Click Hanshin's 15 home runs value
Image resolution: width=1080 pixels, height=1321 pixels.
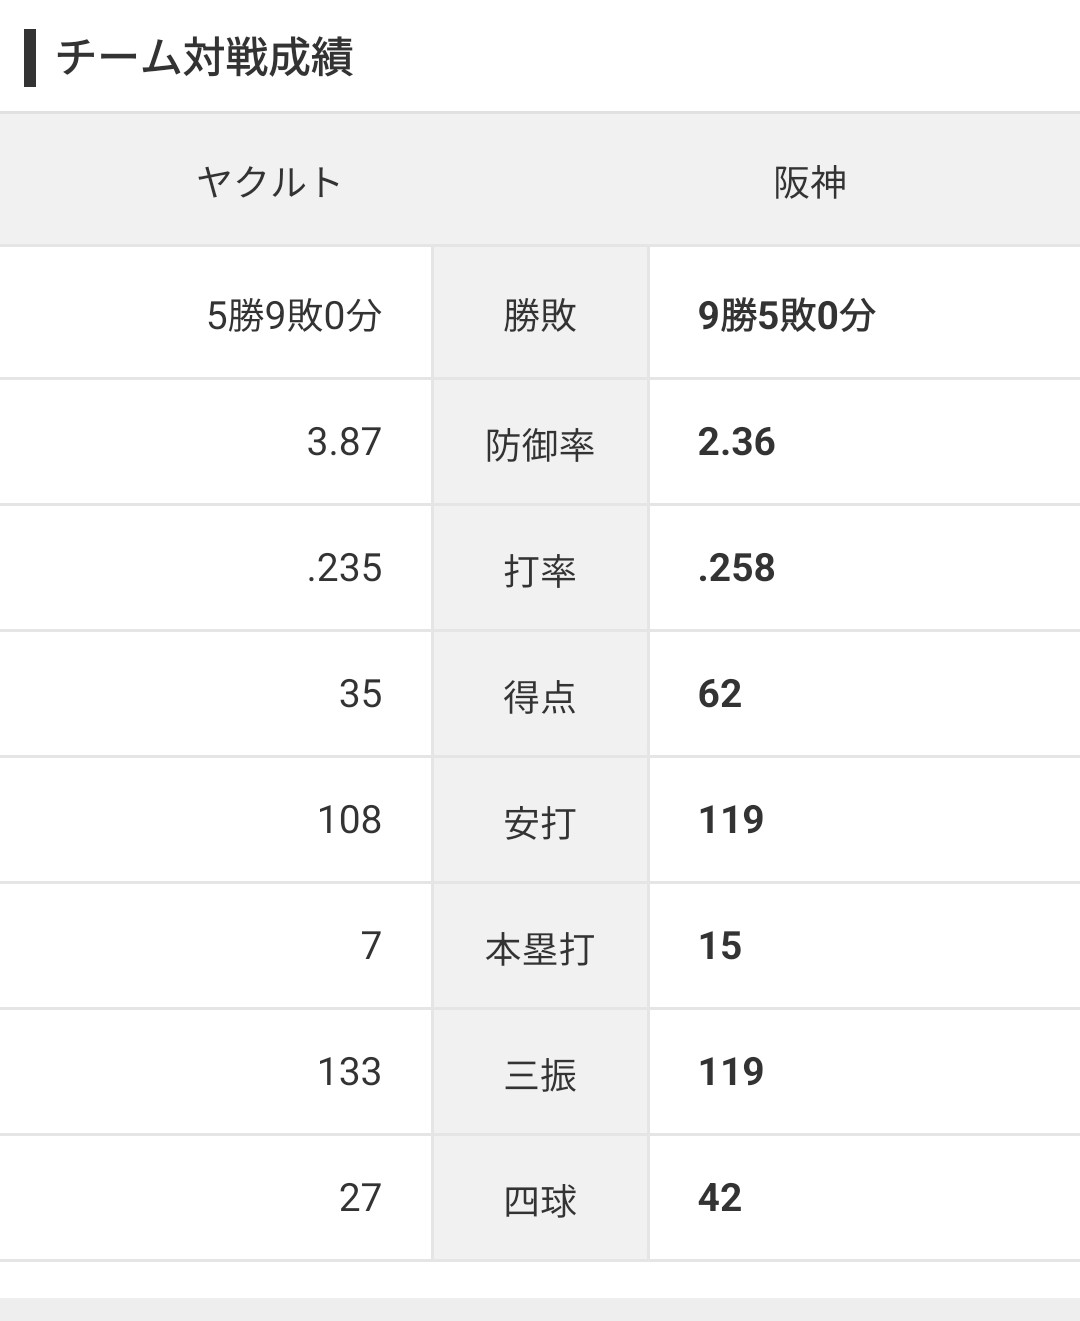pos(720,946)
